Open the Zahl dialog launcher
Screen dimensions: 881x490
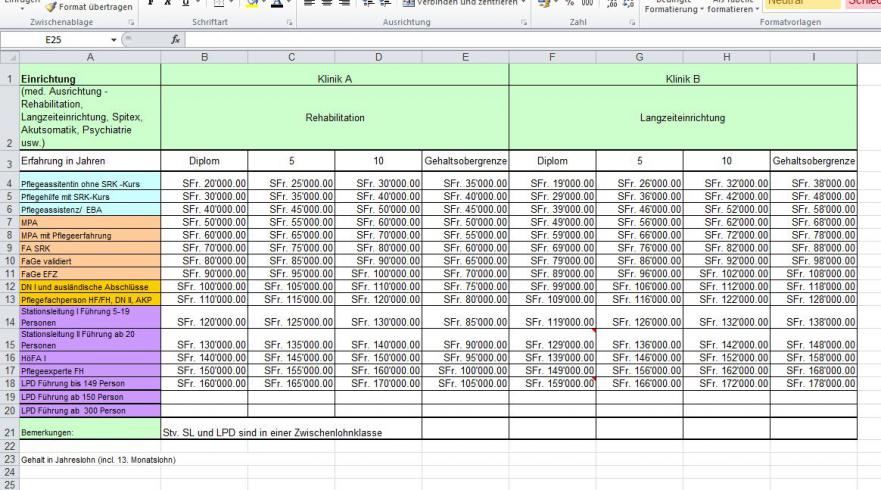[x=632, y=22]
